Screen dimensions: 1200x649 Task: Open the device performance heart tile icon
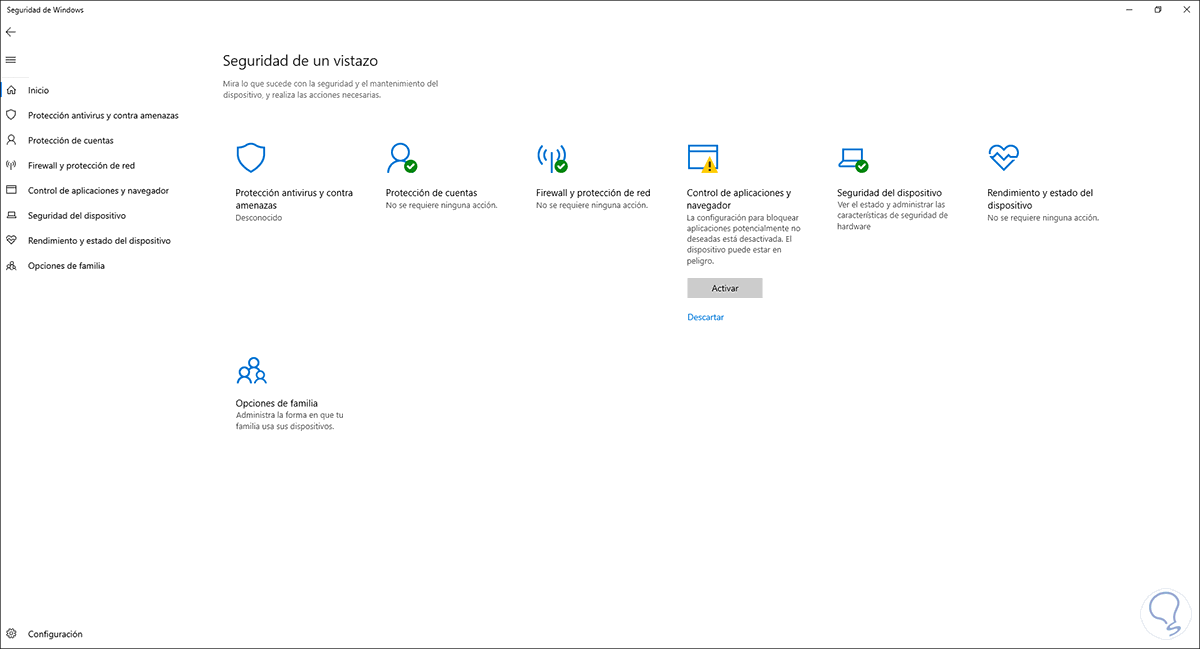1002,157
